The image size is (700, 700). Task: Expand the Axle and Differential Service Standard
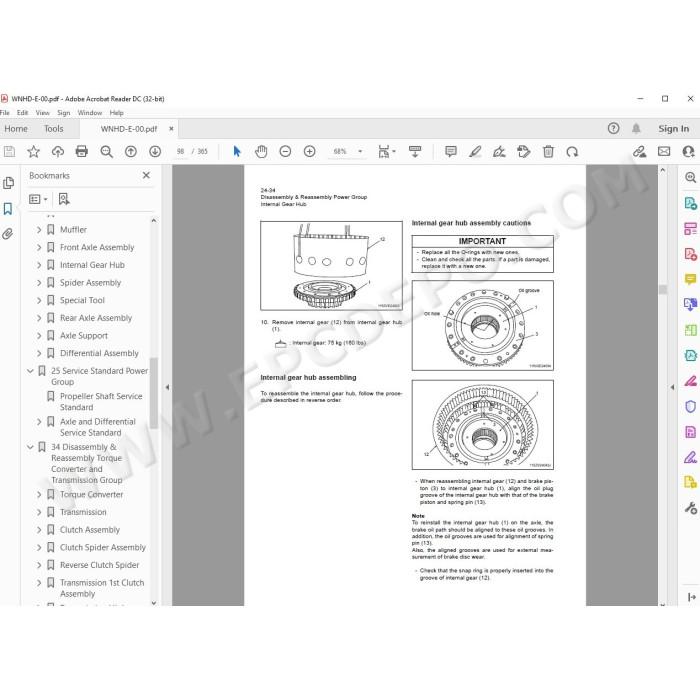tap(39, 422)
